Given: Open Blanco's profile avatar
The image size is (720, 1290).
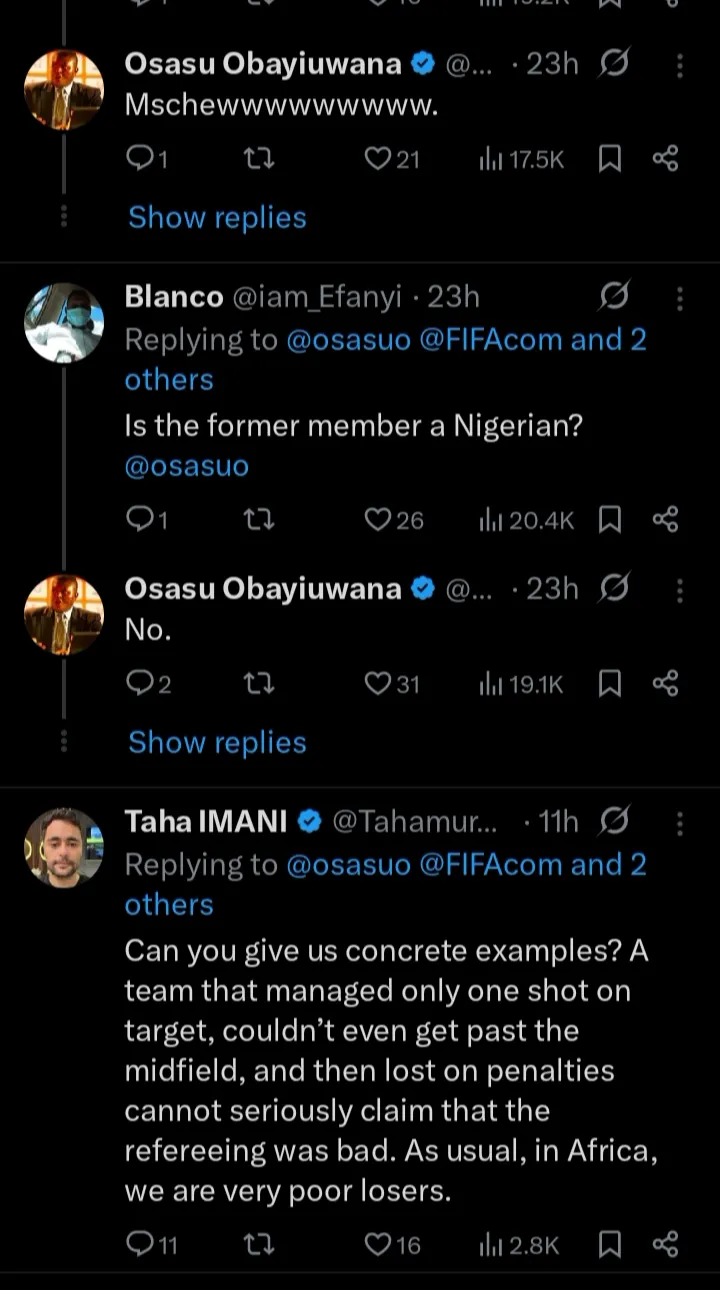Looking at the screenshot, I should pos(64,322).
